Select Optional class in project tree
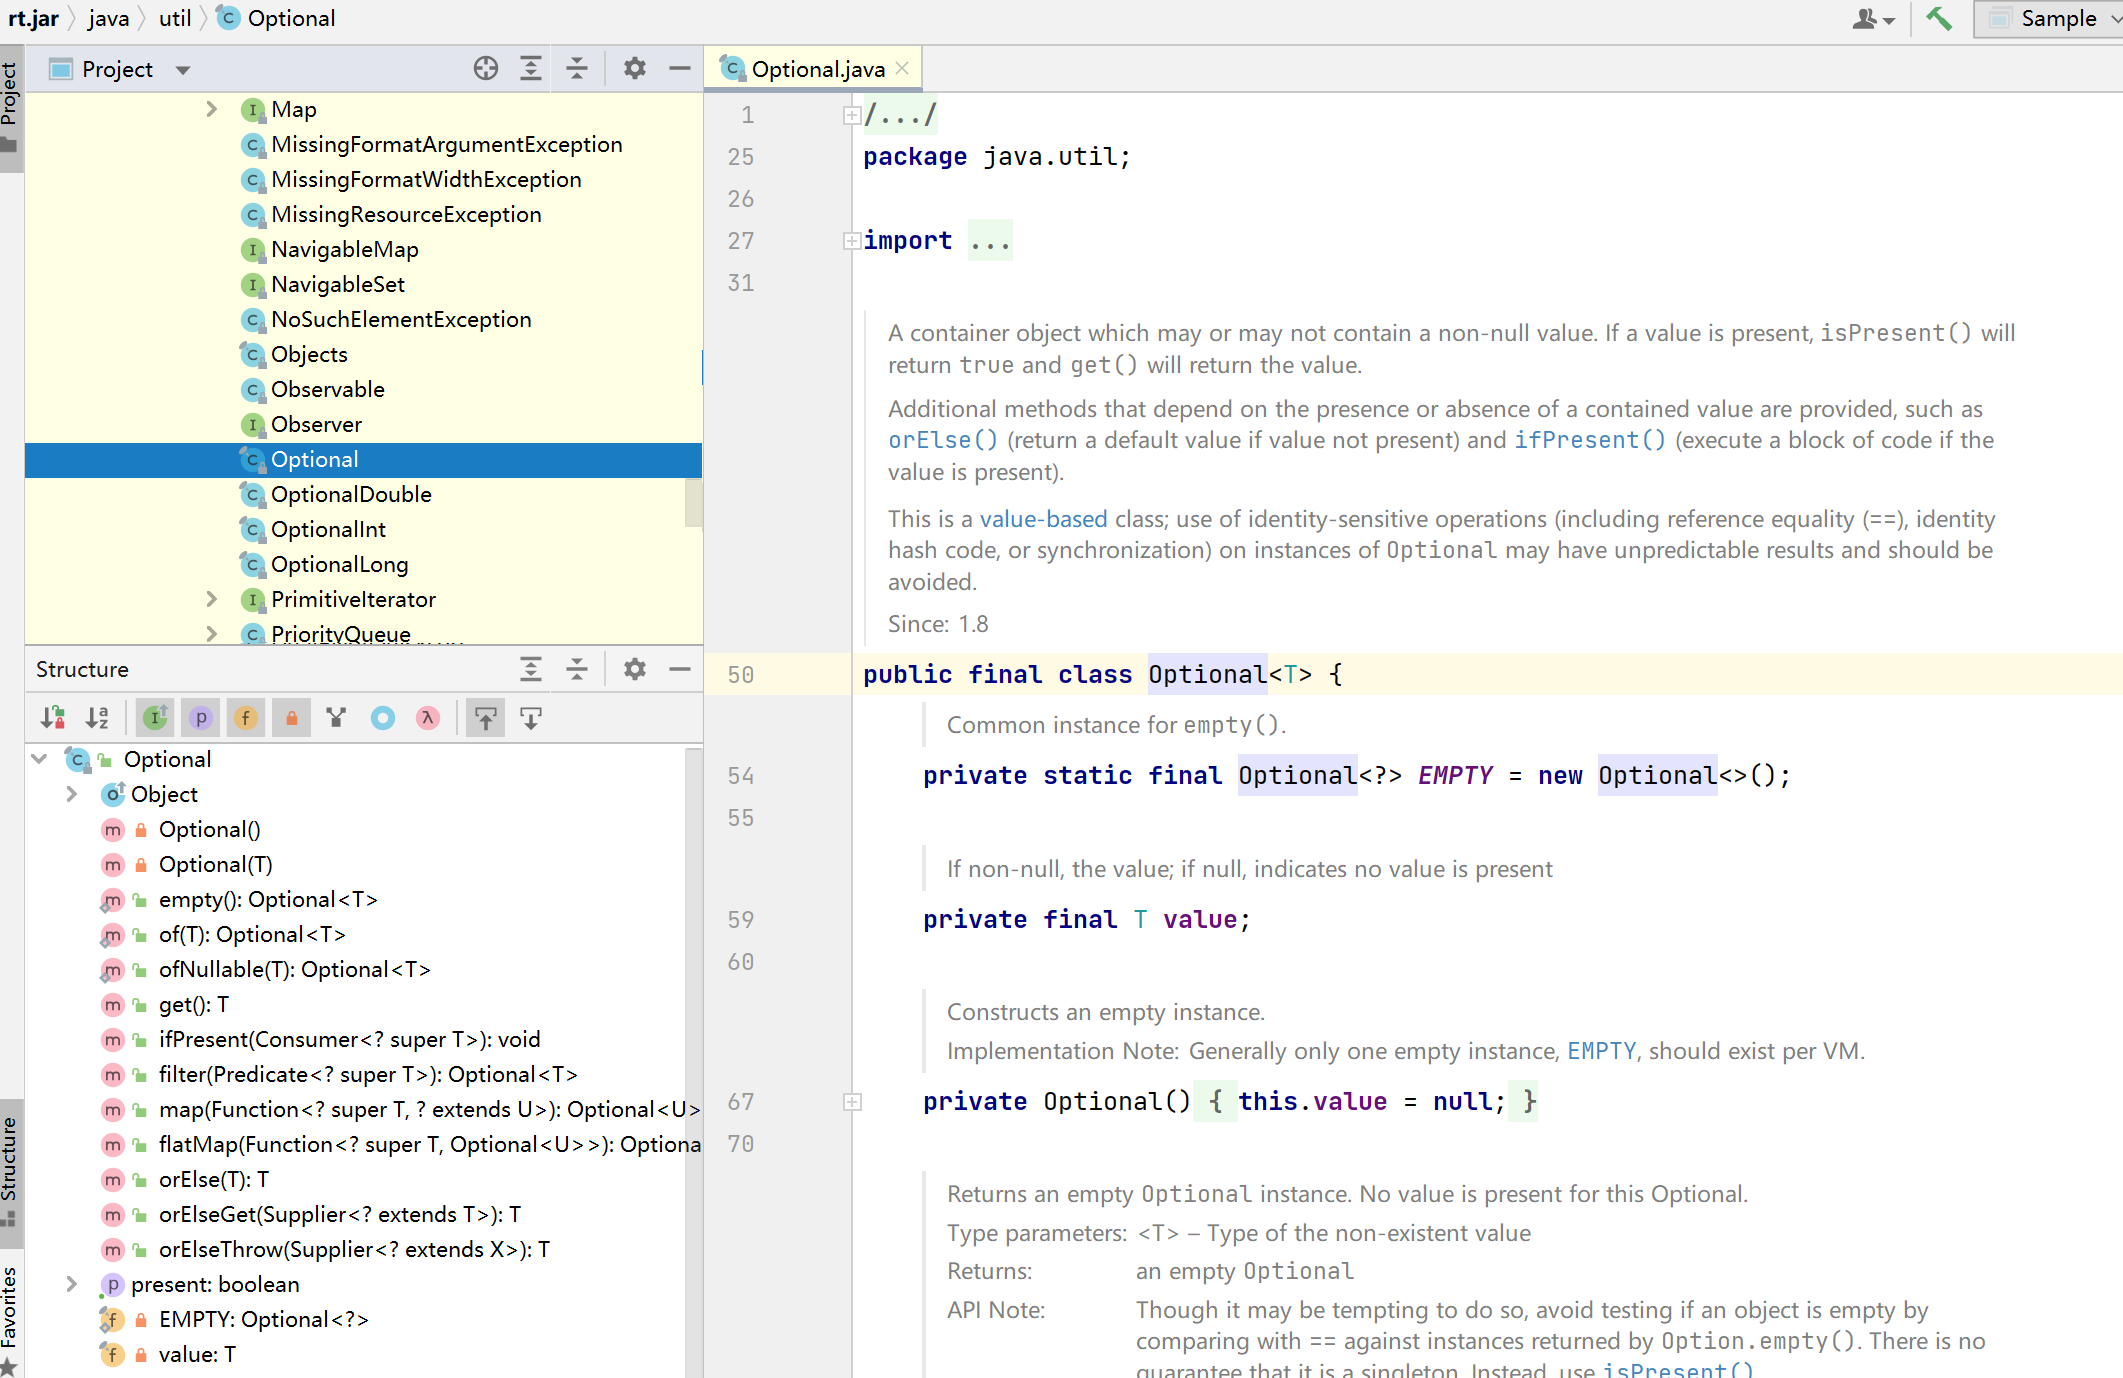 pos(314,459)
